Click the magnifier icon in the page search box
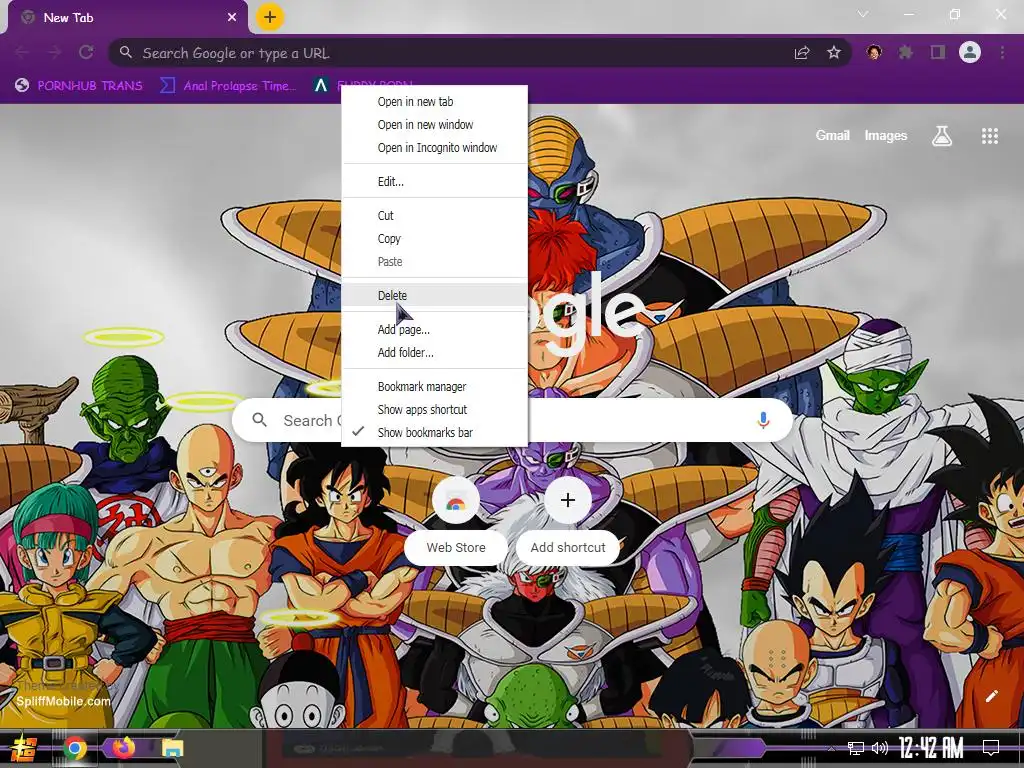This screenshot has width=1024, height=768. pos(260,420)
